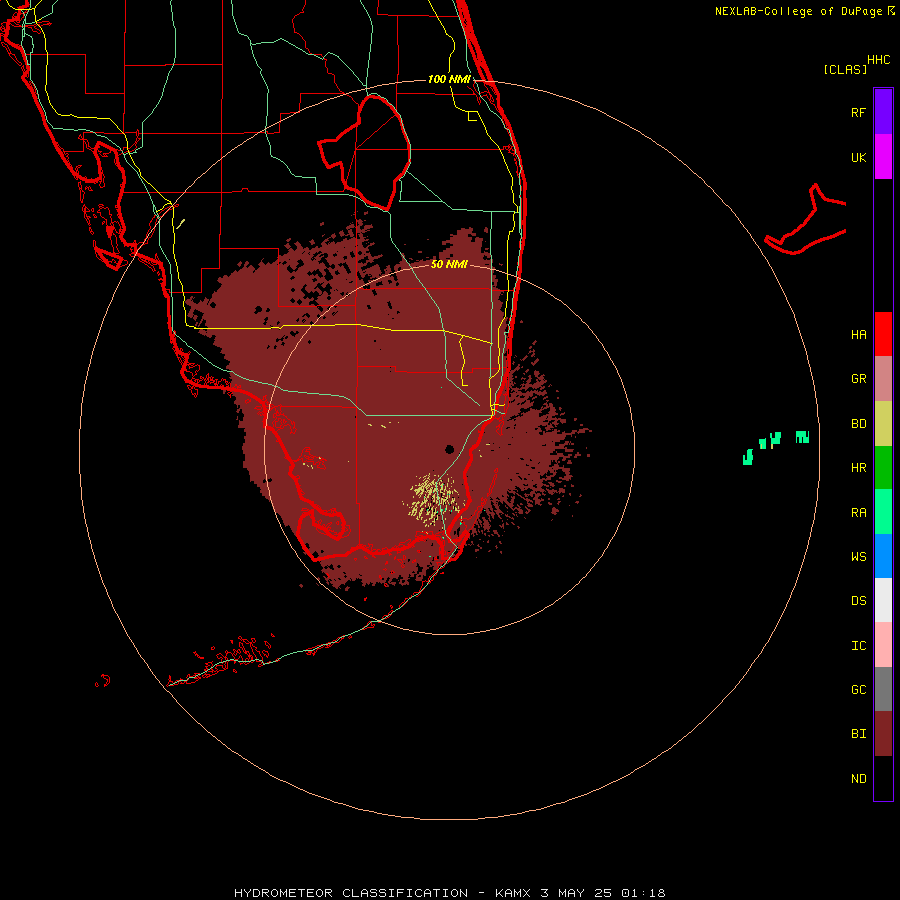Click the RF legend label
The width and height of the screenshot is (900, 900).
point(858,112)
